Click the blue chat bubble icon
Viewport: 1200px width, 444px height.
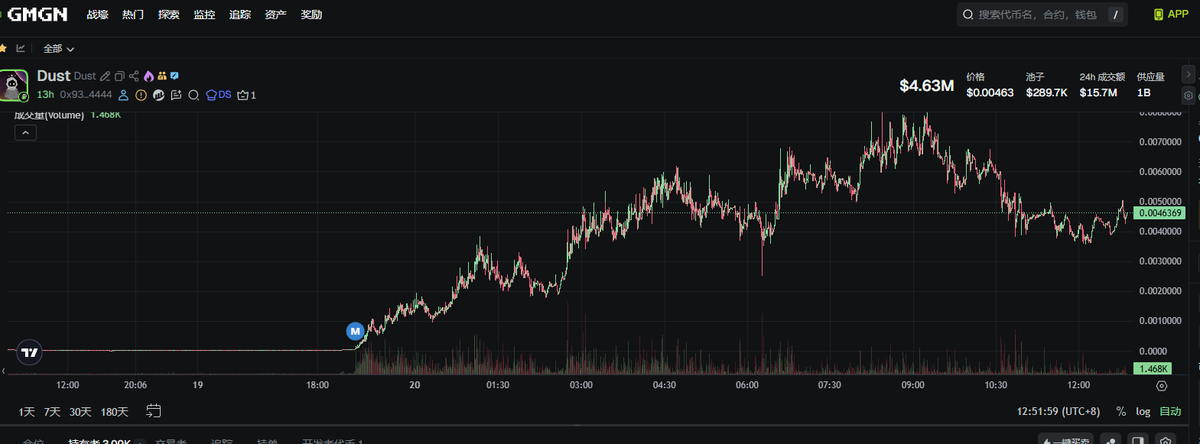click(174, 76)
